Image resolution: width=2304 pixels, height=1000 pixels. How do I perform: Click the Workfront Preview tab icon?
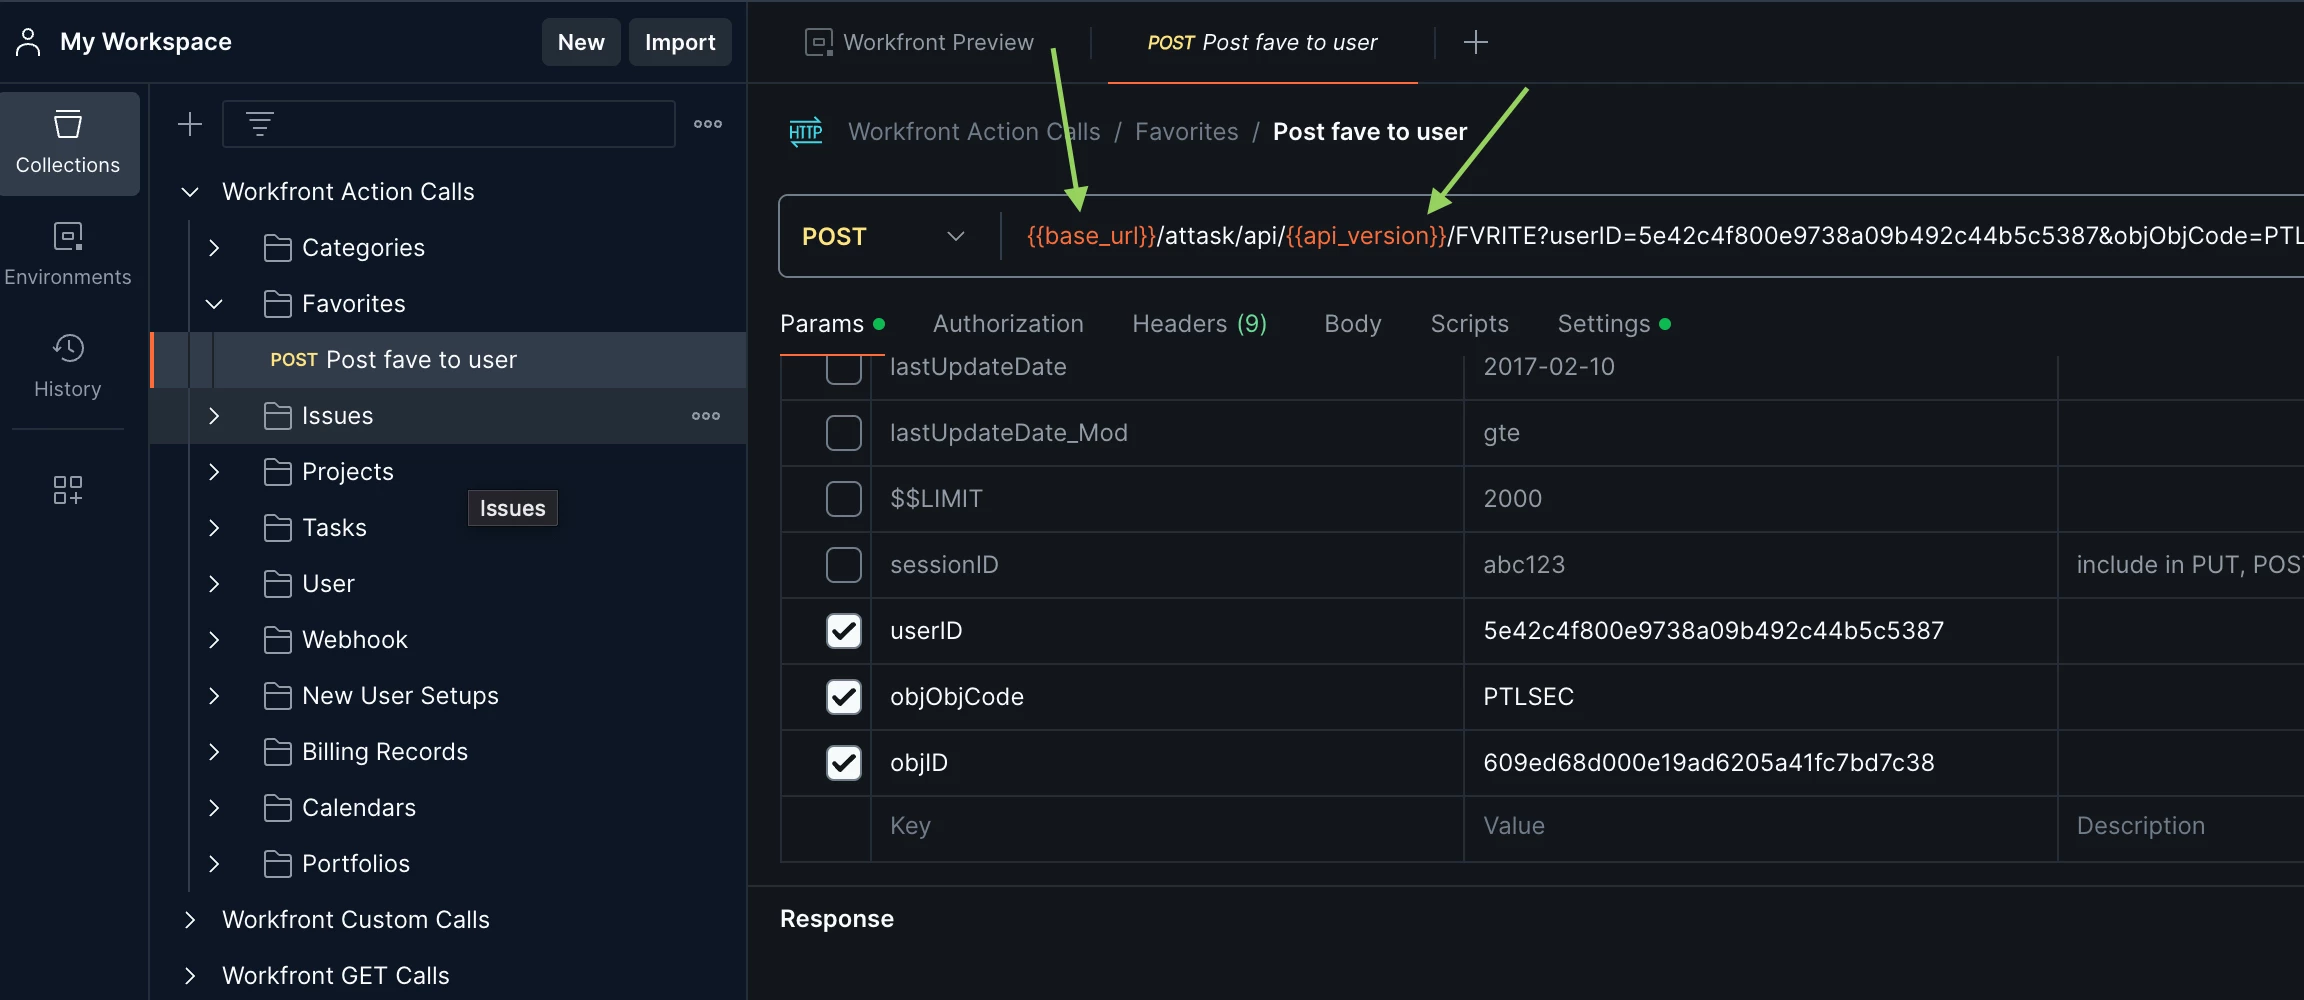coord(819,42)
